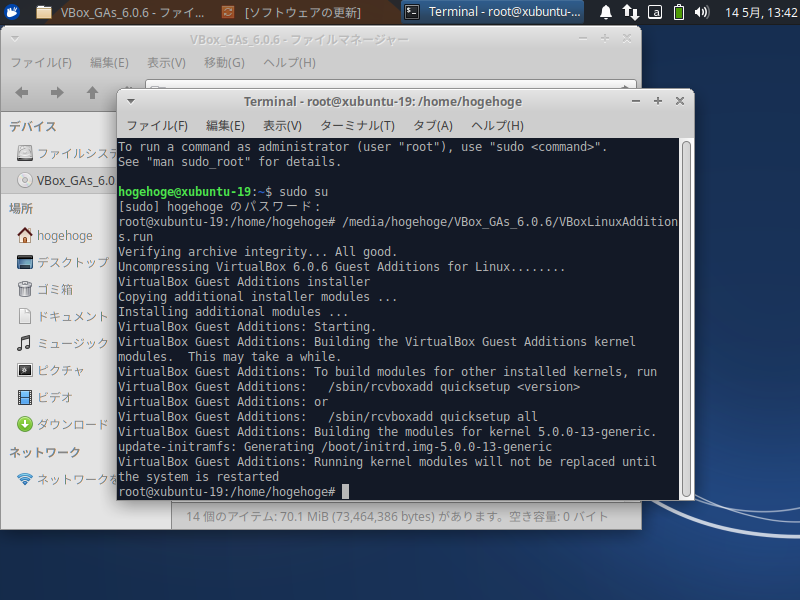
Task: Open Downloads folder in sidebar
Action: click(x=63, y=424)
